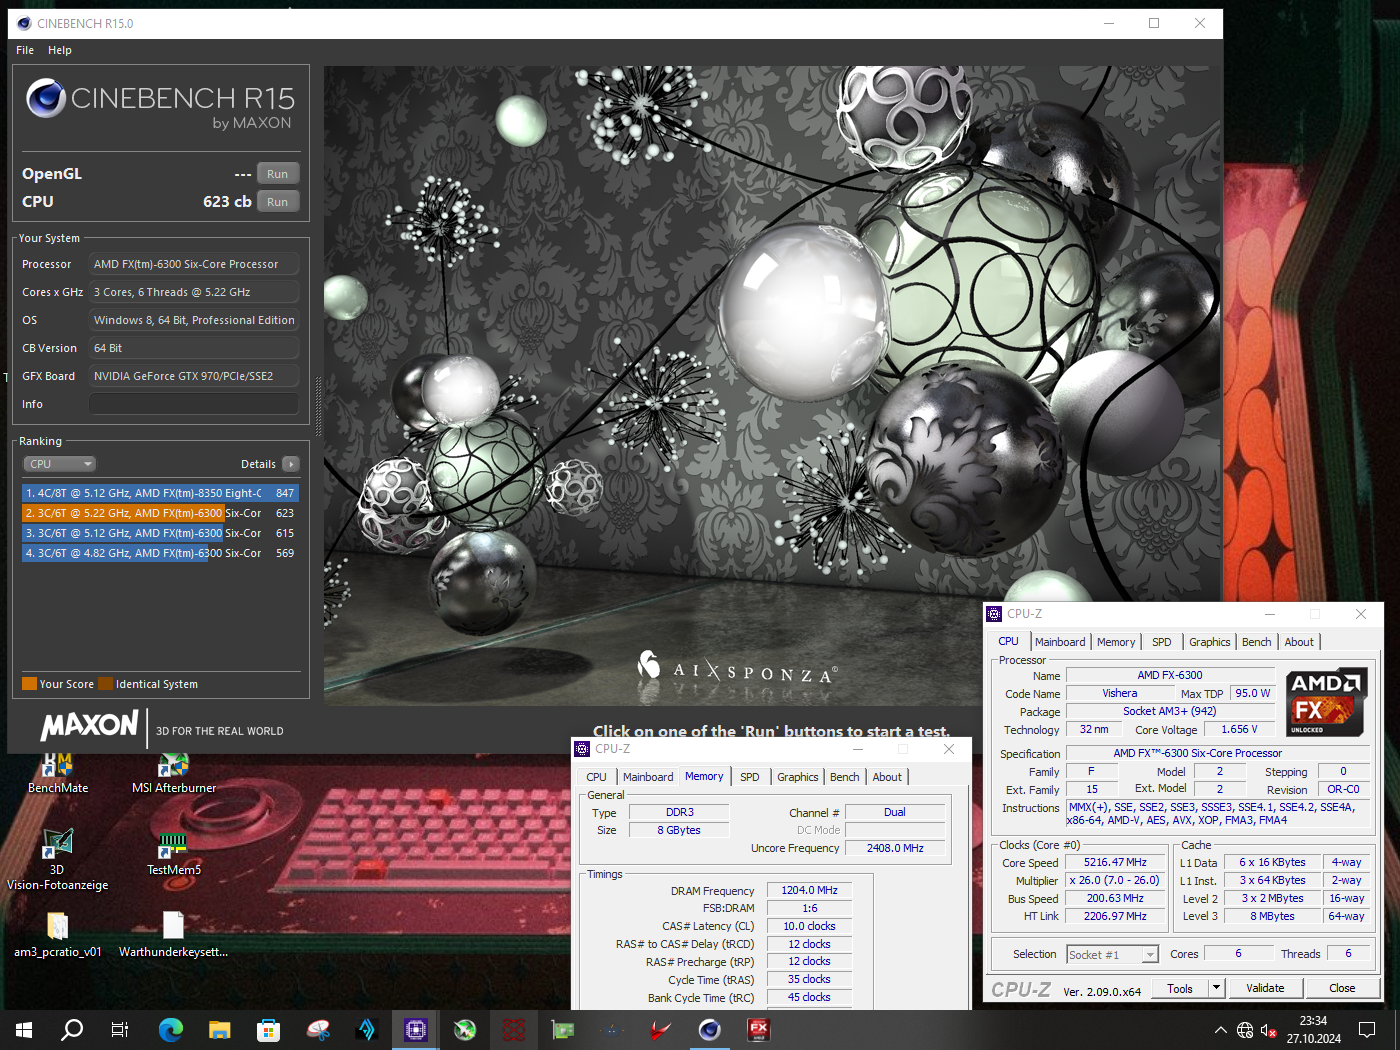Switch to CPU tab in Memory CPU-Z window
Viewport: 1400px width, 1050px height.
coord(596,777)
